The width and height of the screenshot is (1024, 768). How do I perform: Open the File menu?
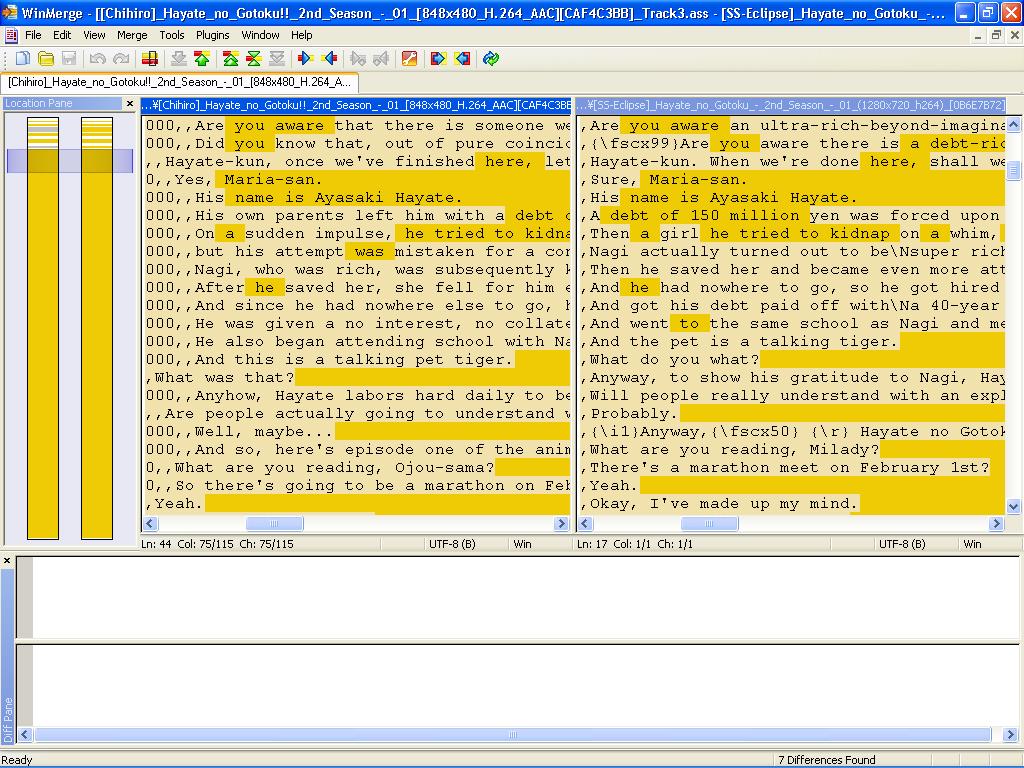point(33,35)
